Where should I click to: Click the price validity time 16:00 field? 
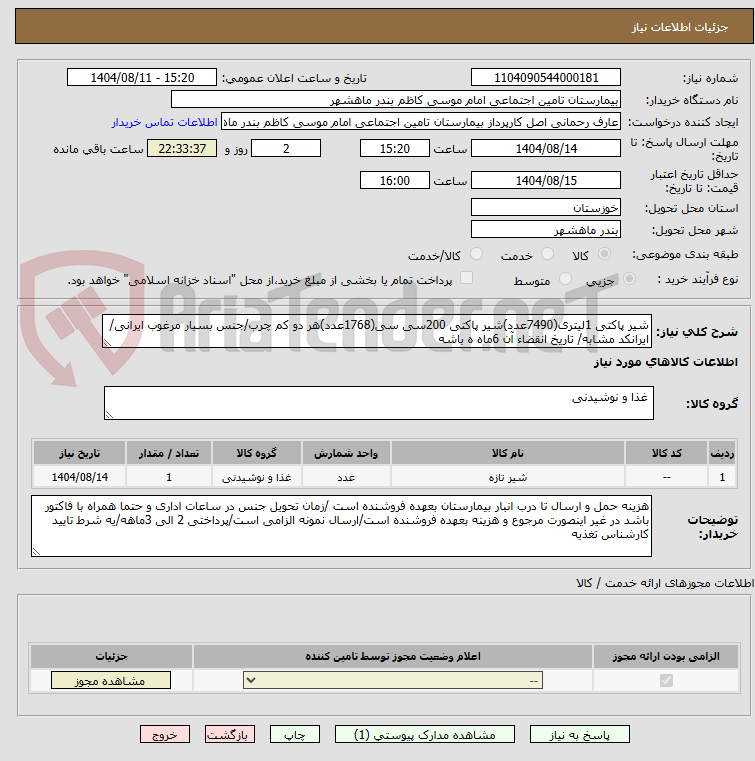pos(394,181)
